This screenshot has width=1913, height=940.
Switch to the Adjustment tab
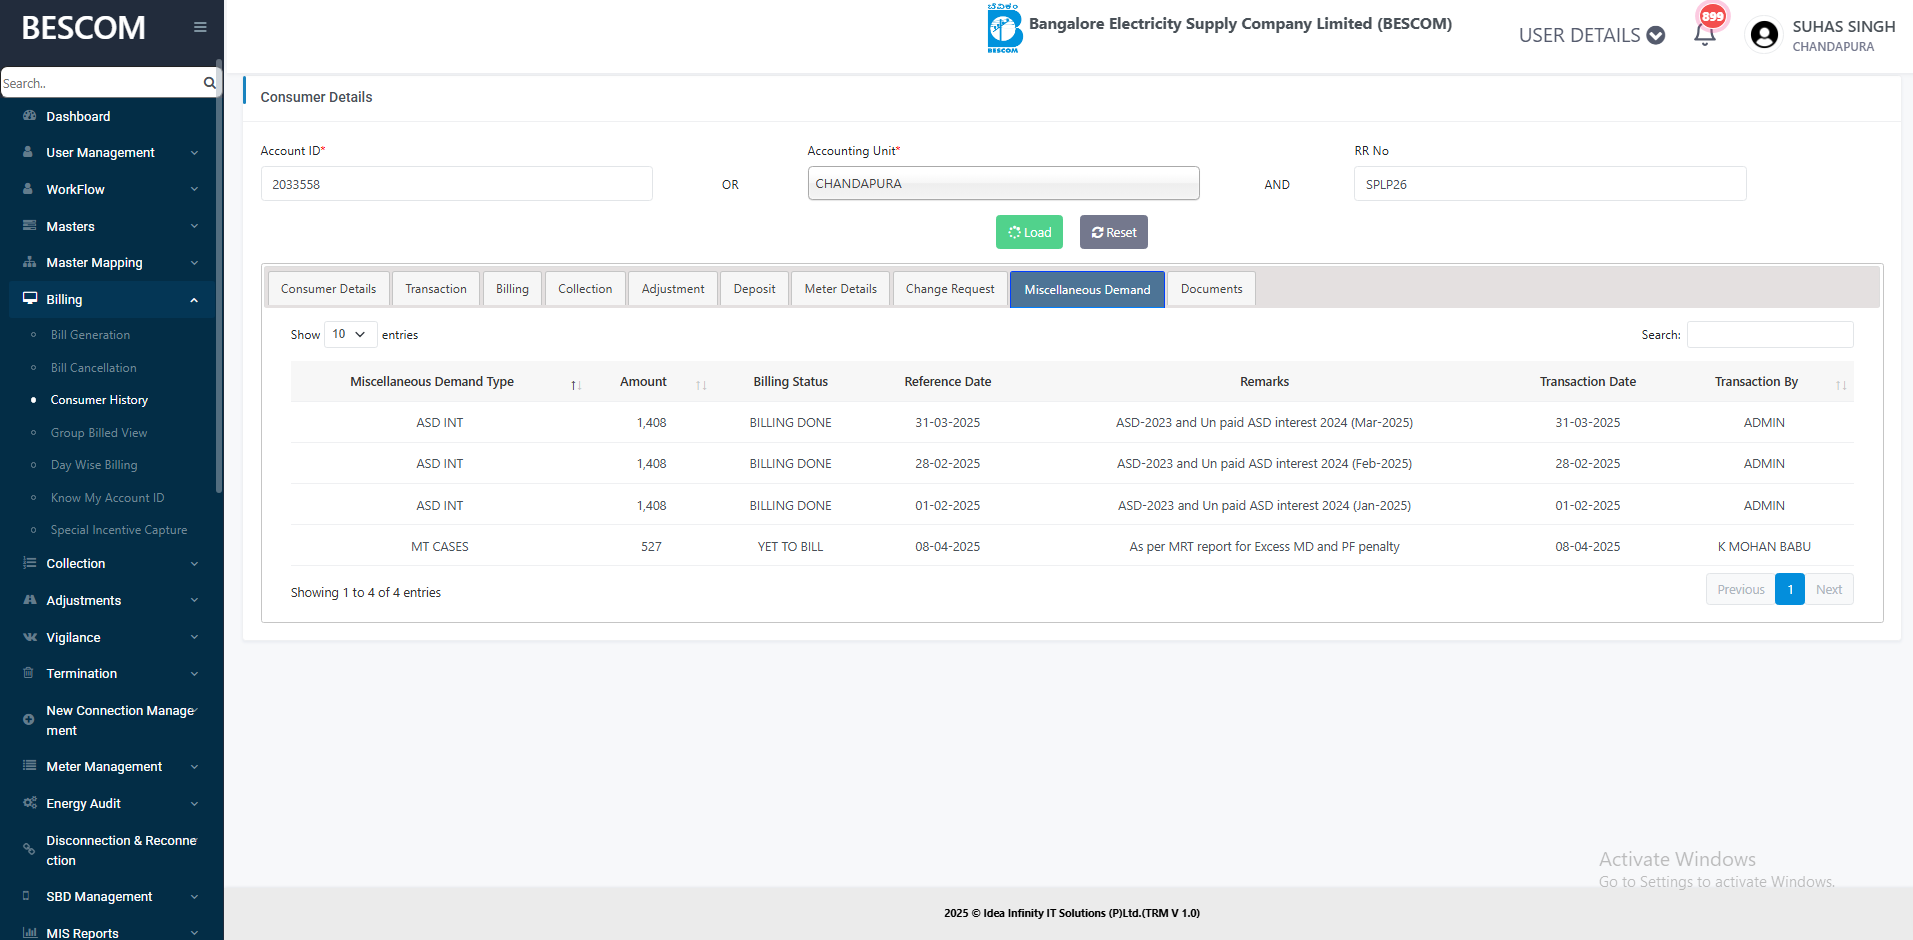click(673, 289)
